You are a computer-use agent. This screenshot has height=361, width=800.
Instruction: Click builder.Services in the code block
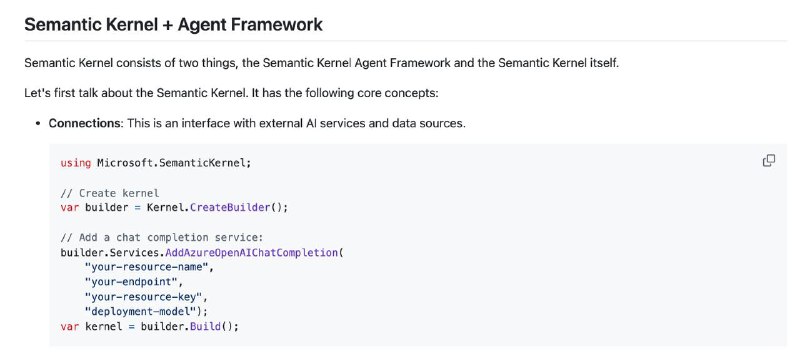111,253
